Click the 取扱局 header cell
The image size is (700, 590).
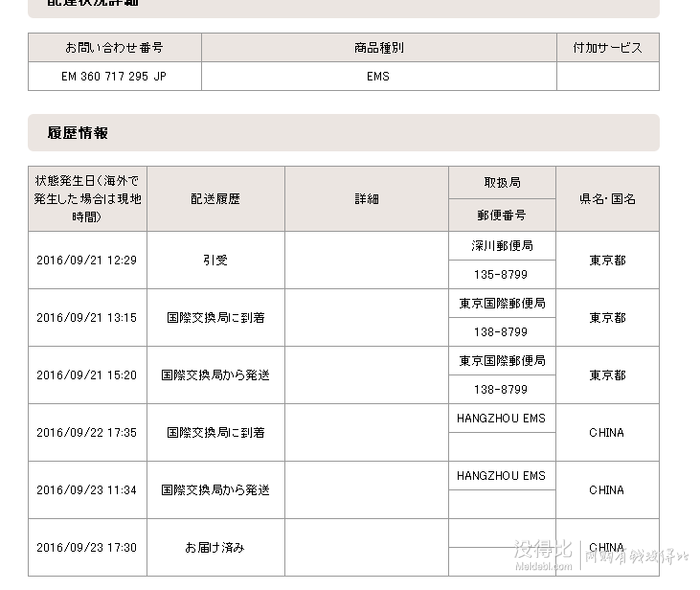pyautogui.click(x=502, y=182)
